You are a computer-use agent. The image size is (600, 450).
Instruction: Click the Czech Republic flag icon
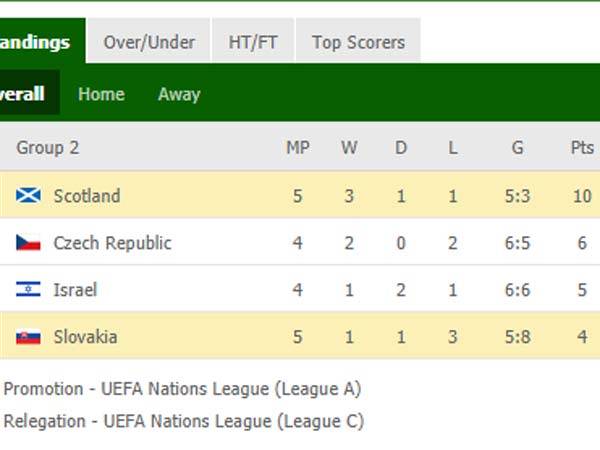[28, 242]
